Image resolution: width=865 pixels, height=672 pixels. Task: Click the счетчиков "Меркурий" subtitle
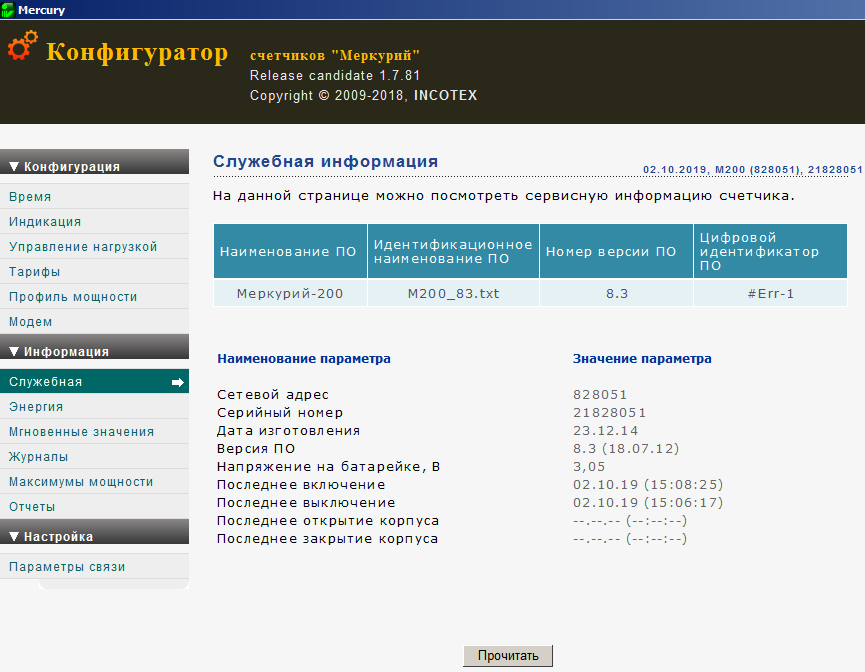[334, 55]
